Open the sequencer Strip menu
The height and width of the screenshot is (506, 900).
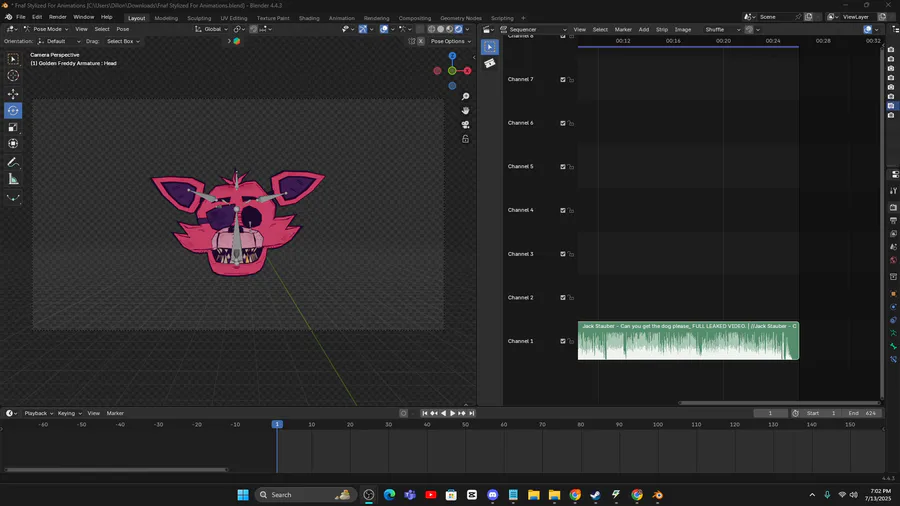point(662,29)
